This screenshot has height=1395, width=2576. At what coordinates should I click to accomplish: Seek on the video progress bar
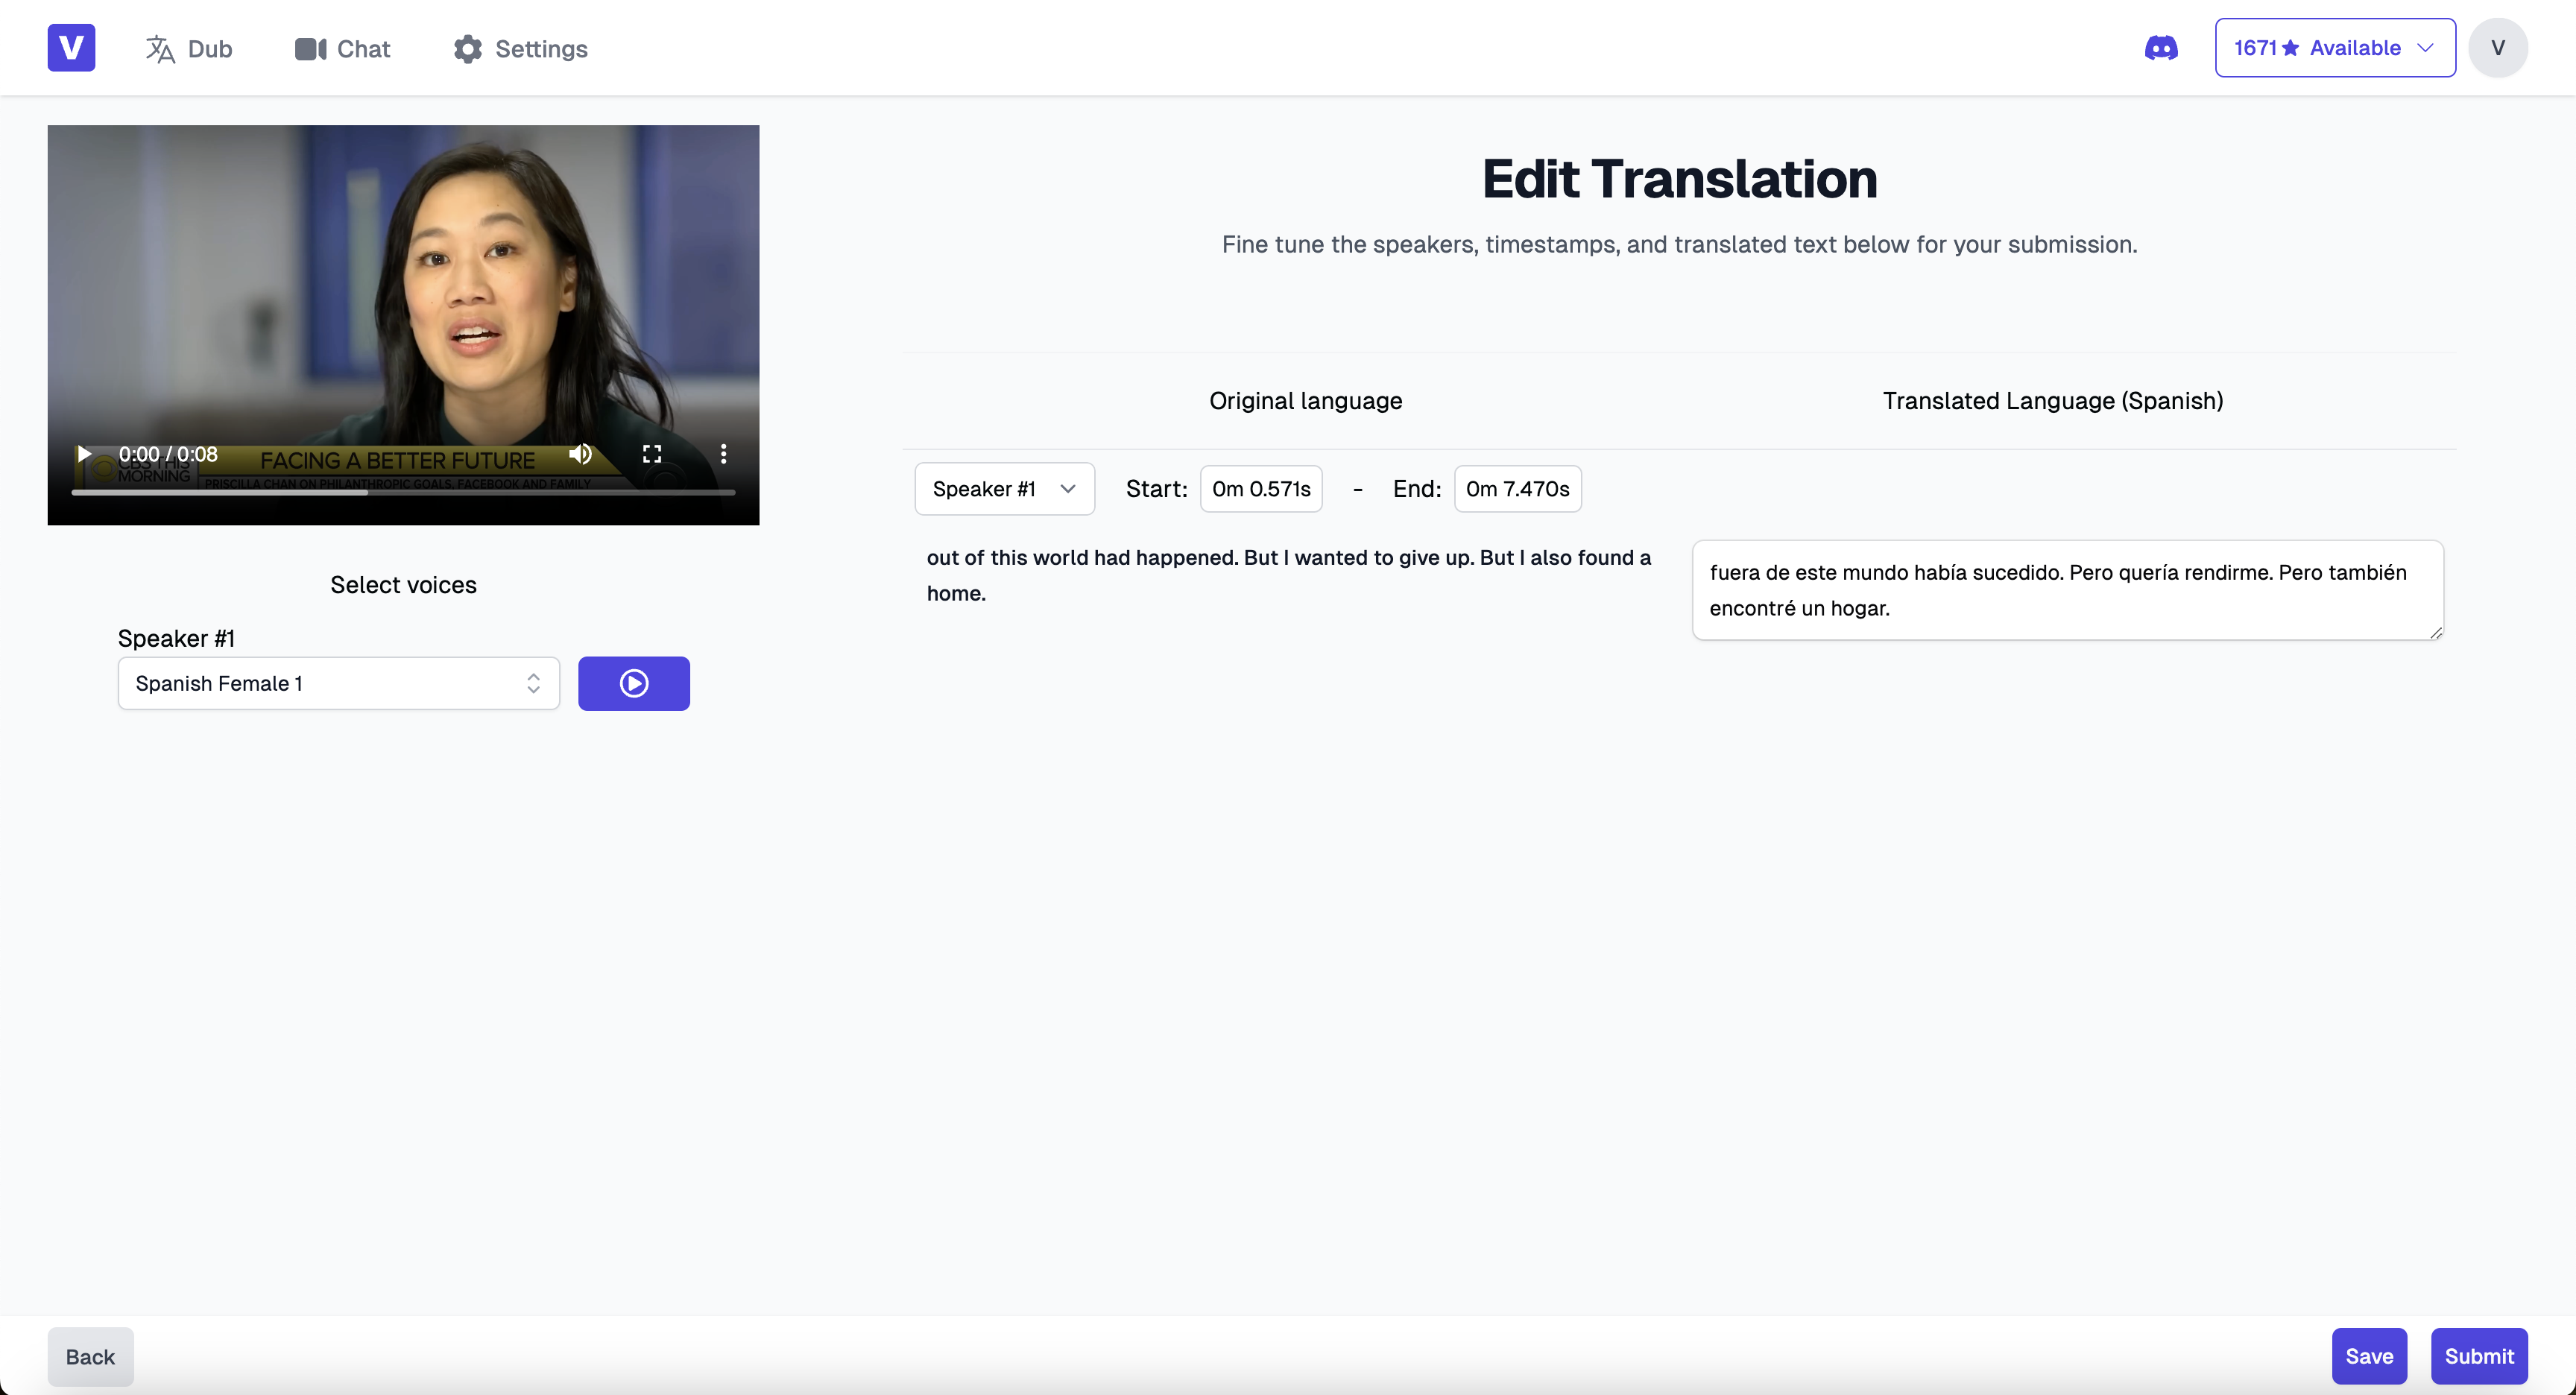(403, 492)
